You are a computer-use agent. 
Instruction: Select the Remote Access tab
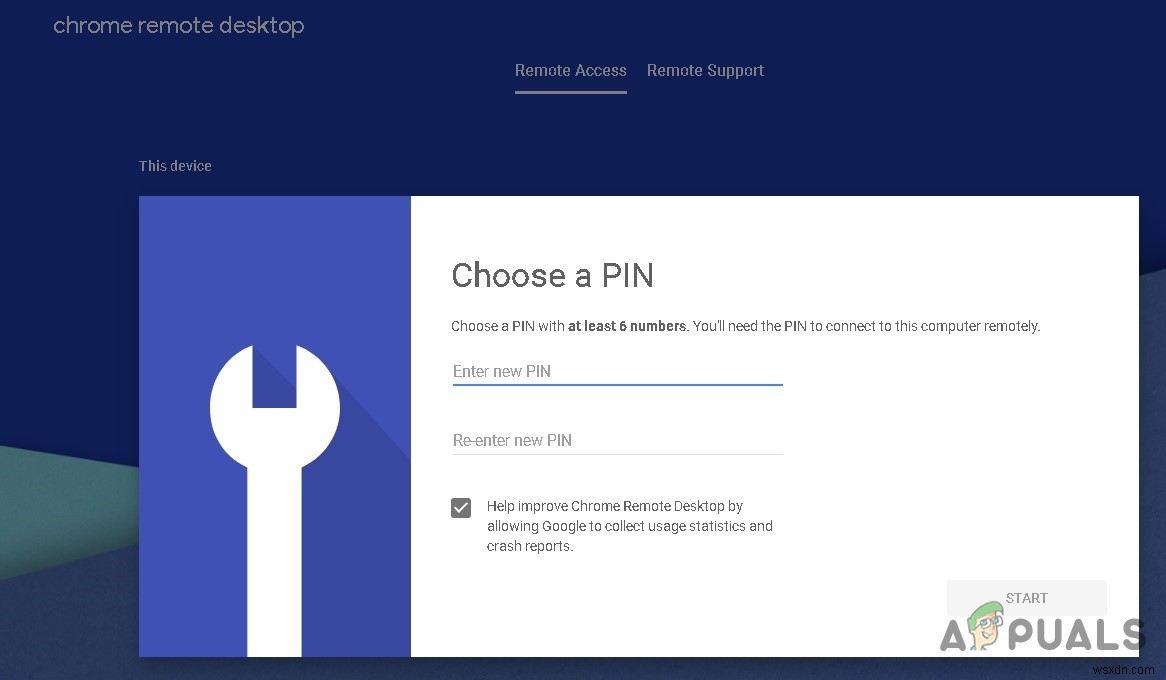(x=570, y=70)
